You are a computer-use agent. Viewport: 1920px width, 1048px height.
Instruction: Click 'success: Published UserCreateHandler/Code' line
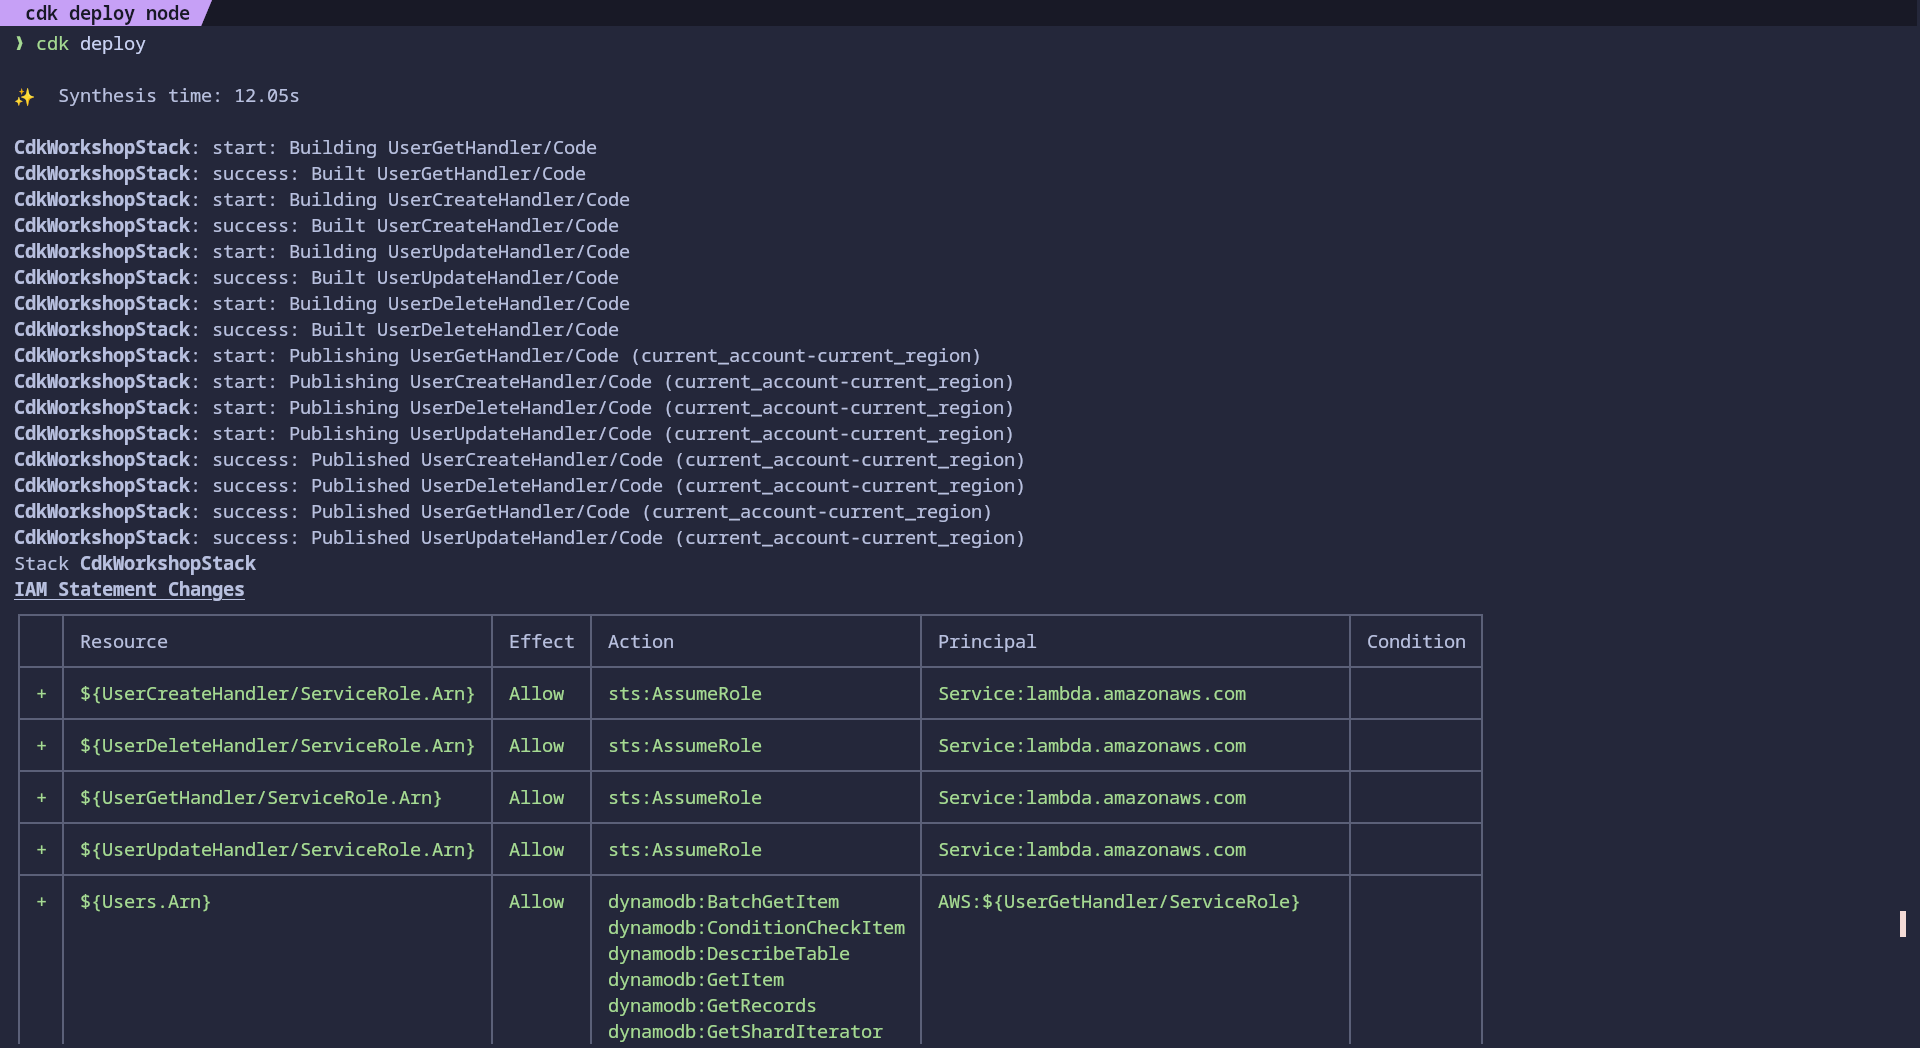point(520,460)
